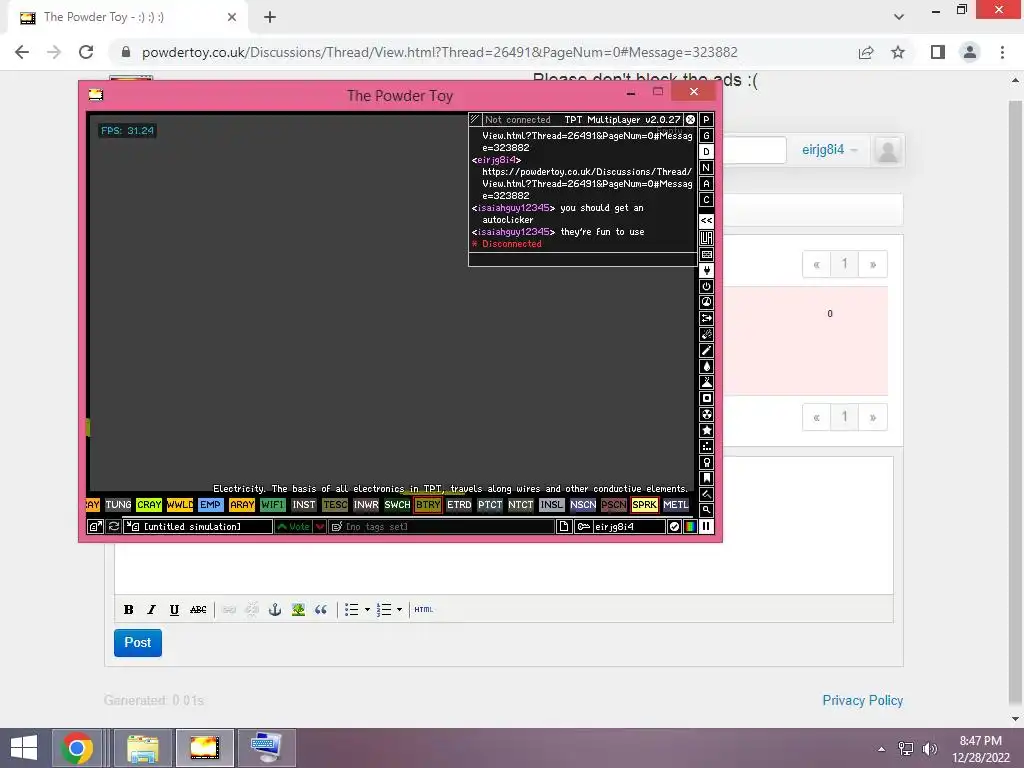Open the Special star category icon
Image resolution: width=1024 pixels, height=768 pixels.
[706, 430]
